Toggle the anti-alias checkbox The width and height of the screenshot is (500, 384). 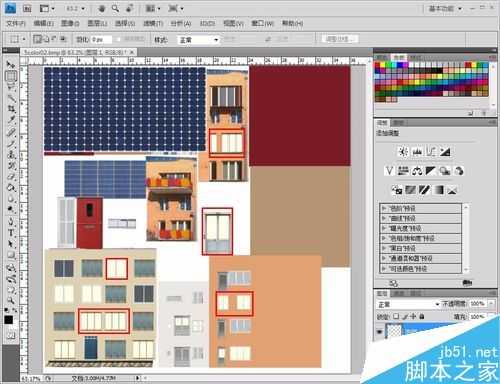119,39
